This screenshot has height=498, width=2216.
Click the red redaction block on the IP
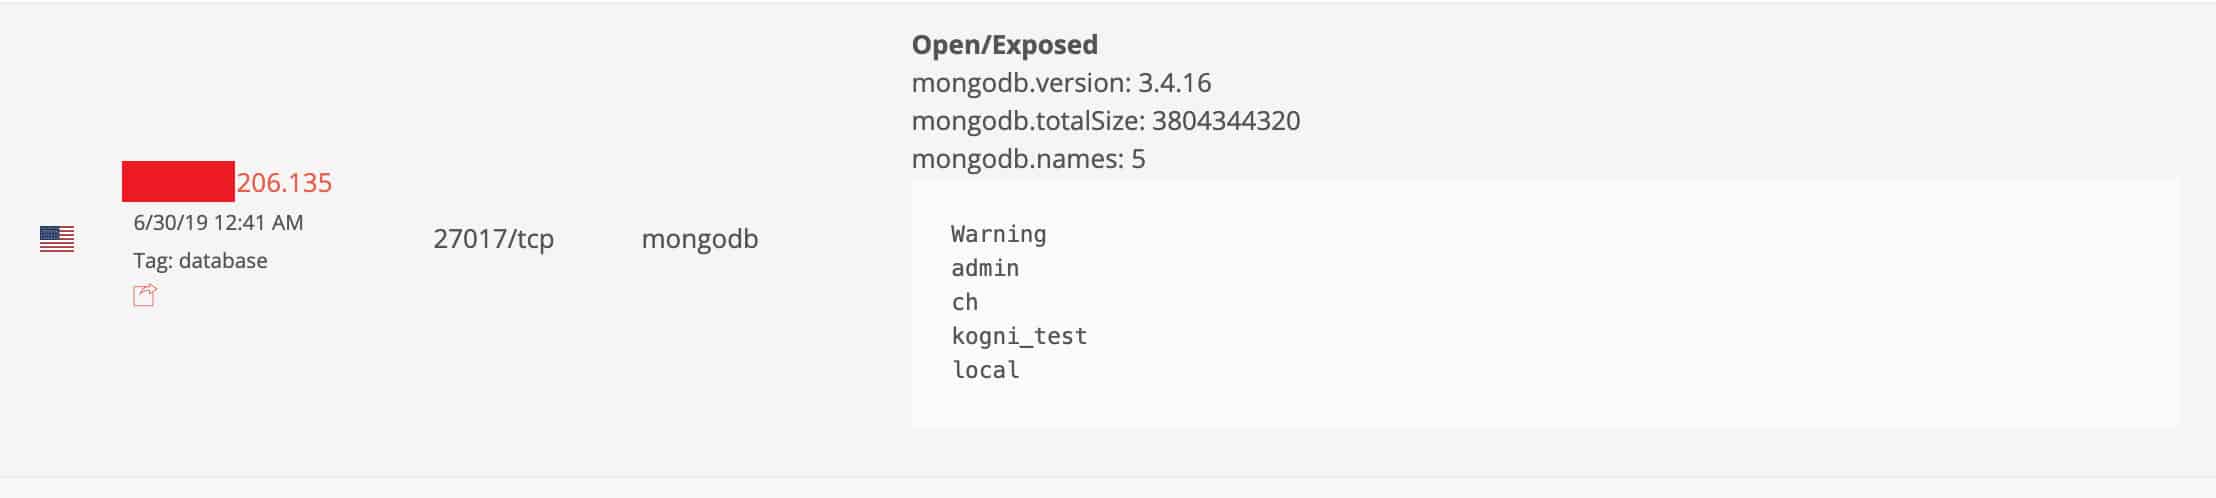point(178,181)
